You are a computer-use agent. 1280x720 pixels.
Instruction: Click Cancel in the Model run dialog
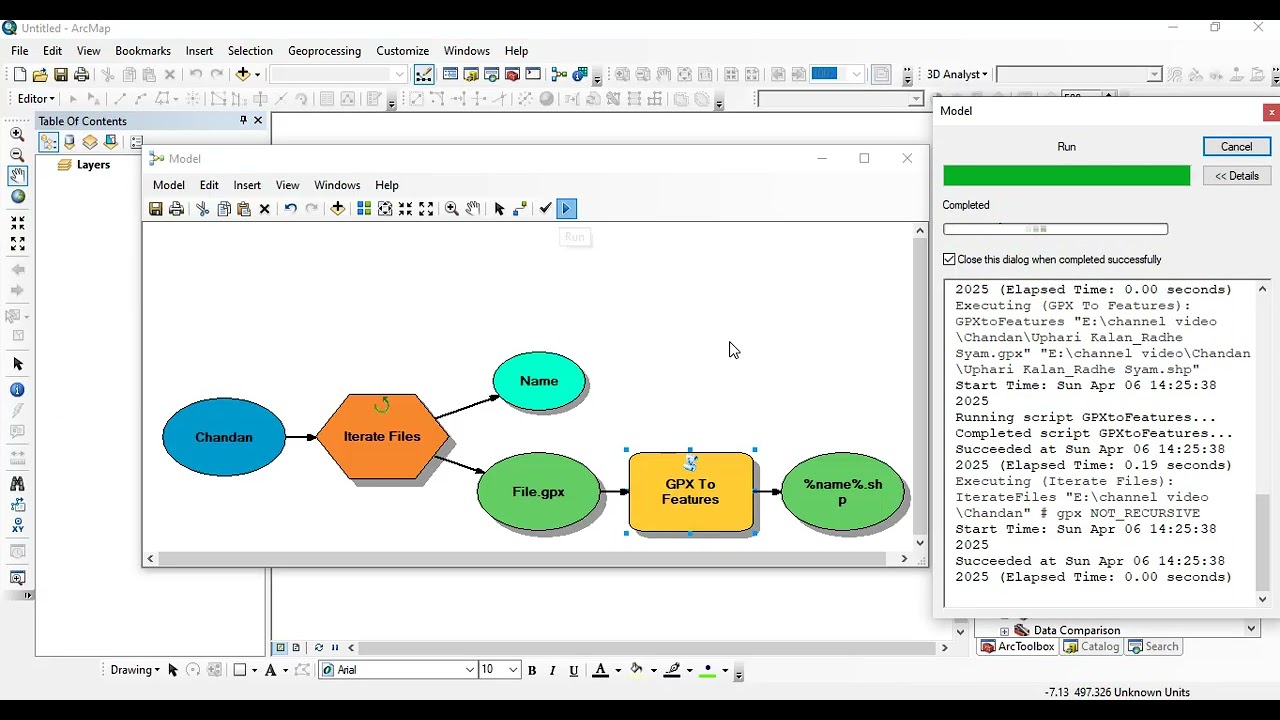(x=1236, y=146)
